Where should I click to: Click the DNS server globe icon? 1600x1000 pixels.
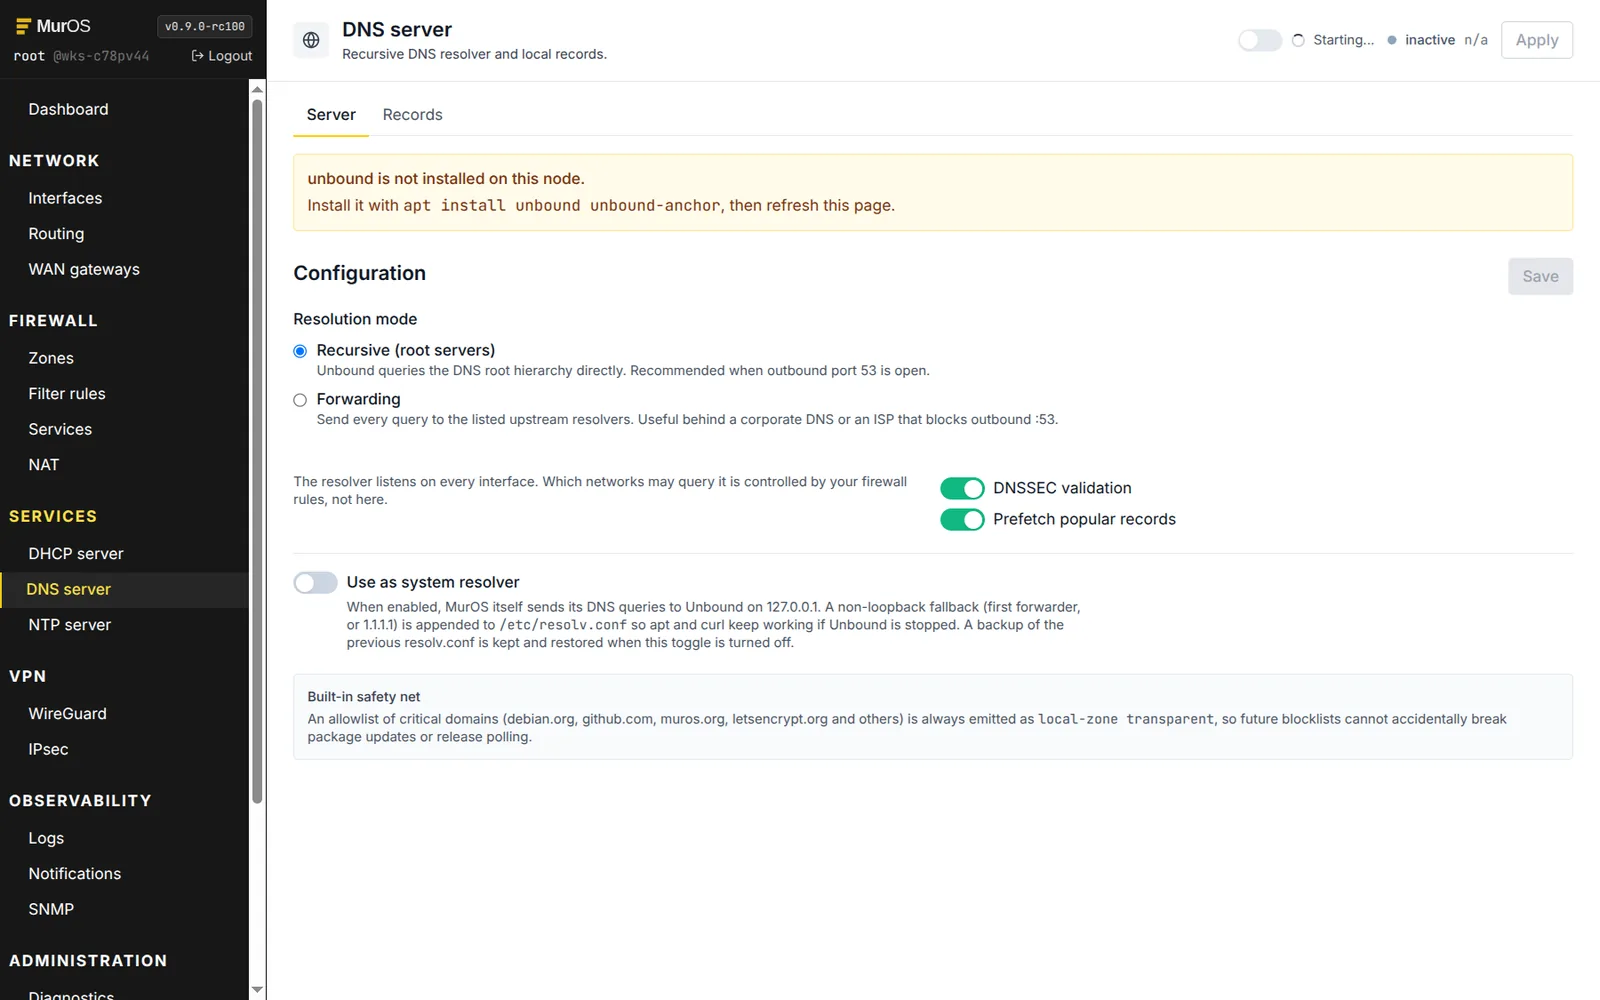point(311,40)
